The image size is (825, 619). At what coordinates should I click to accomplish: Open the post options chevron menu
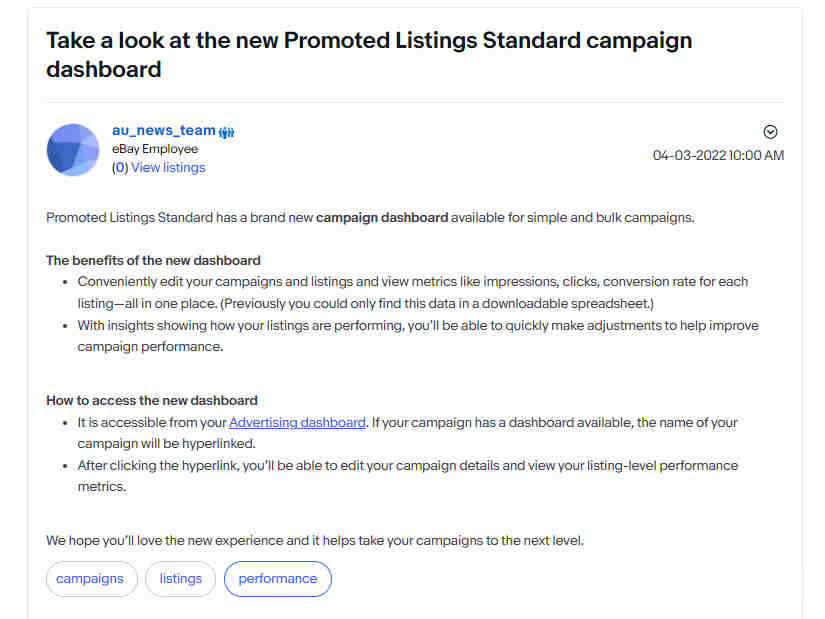point(770,132)
